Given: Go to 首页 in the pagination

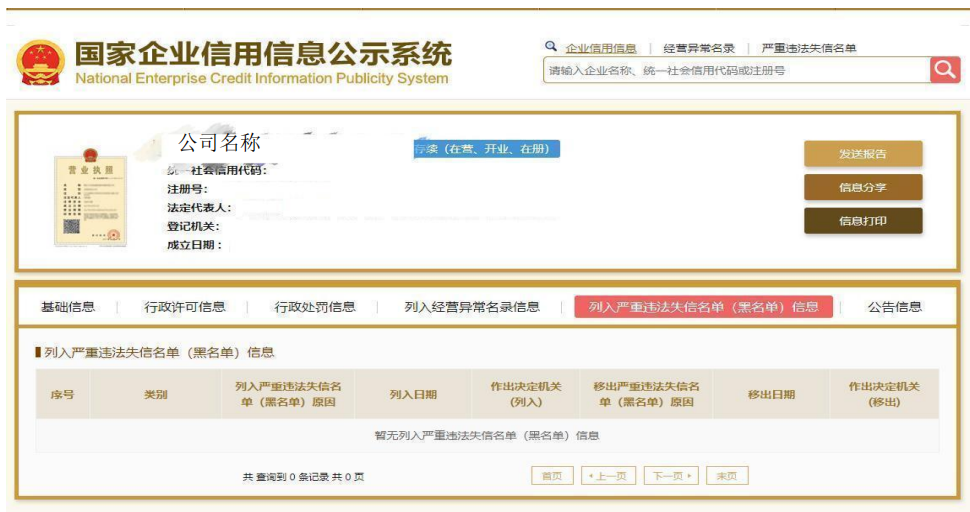Looking at the screenshot, I should [552, 476].
